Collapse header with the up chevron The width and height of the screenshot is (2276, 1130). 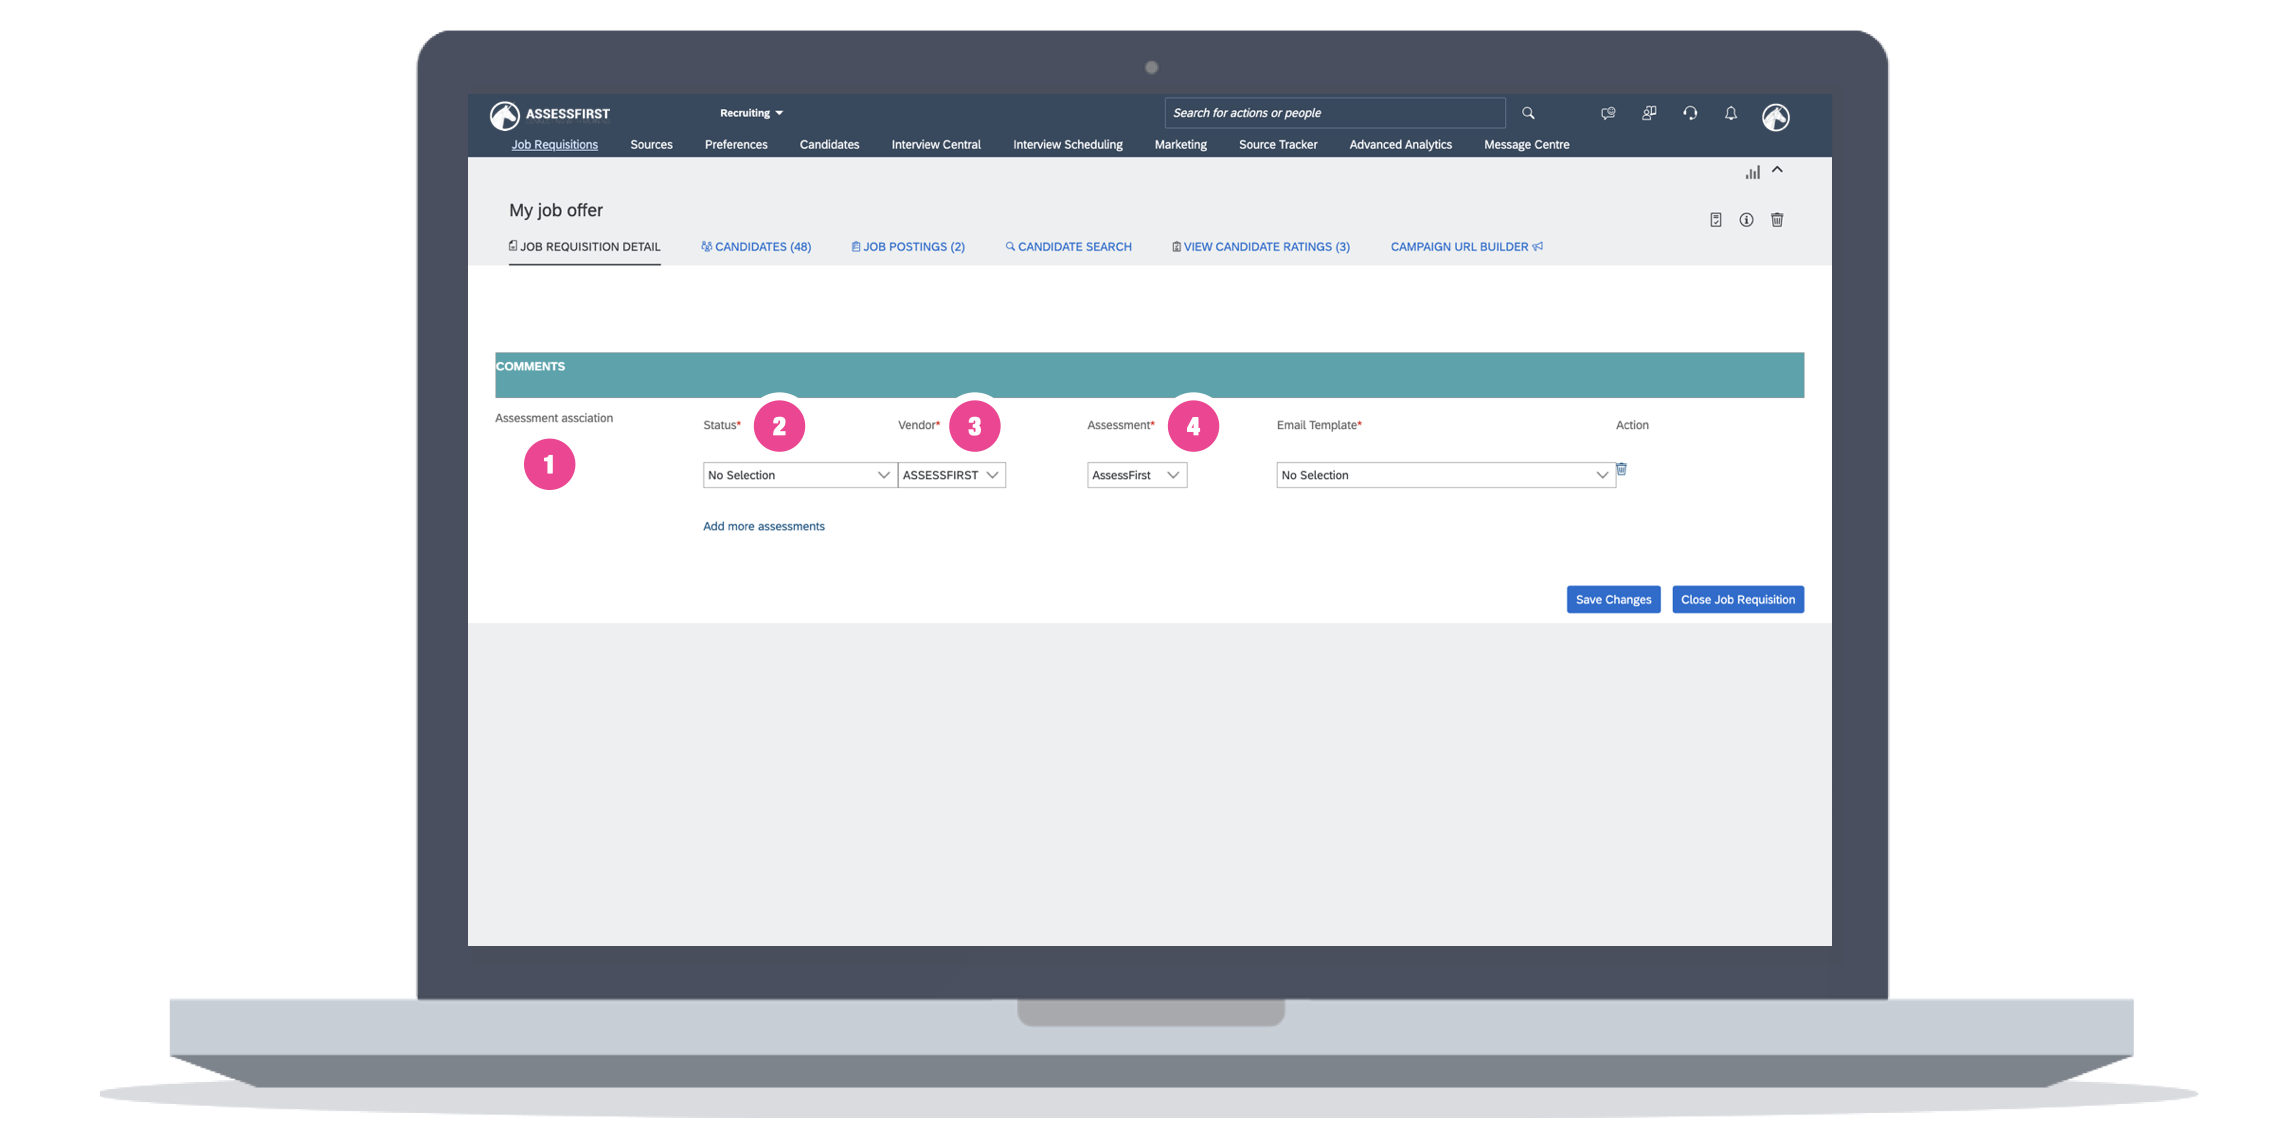click(x=1778, y=170)
